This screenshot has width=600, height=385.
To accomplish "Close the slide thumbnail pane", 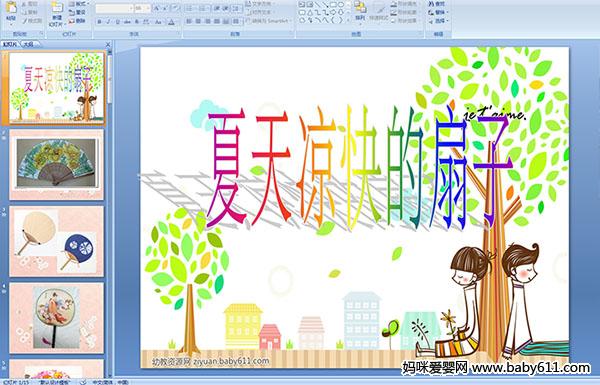I will coord(108,44).
